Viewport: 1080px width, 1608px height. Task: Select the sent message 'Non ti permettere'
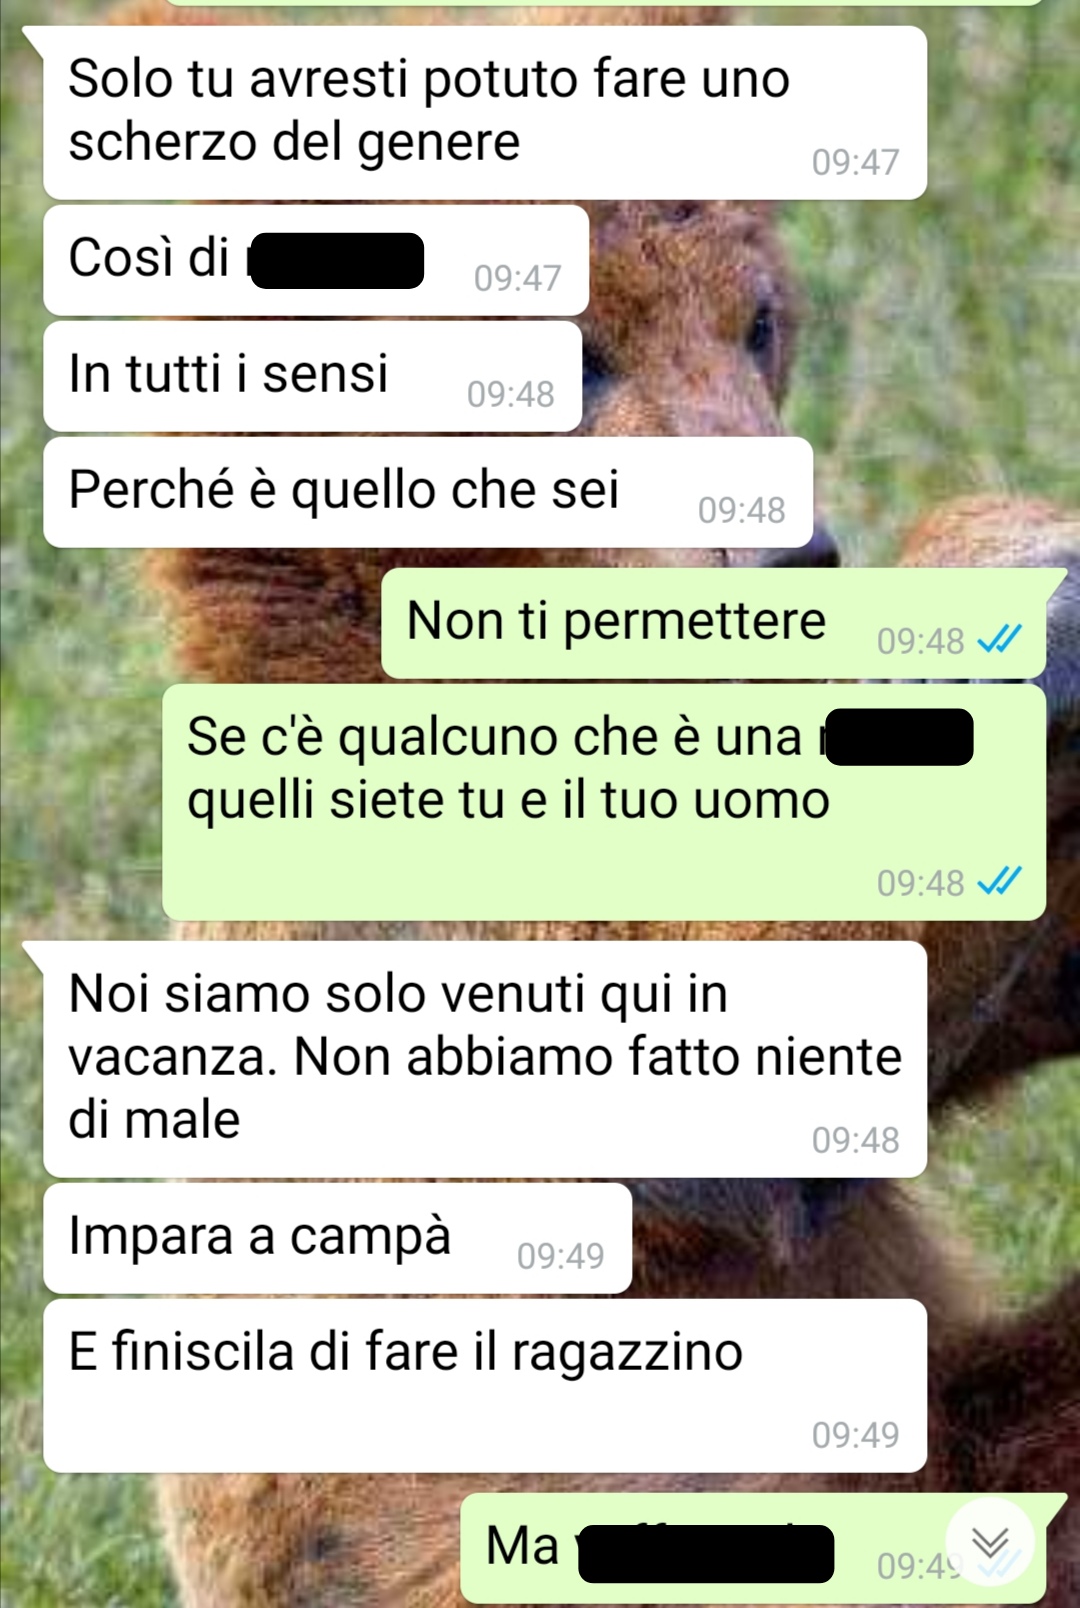713,623
